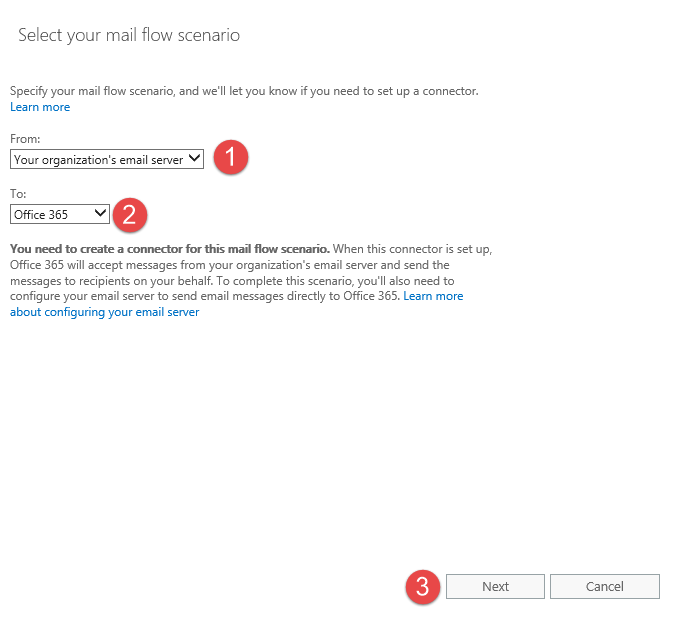Click the "Select your mail flow scenario" heading
Image resolution: width=690 pixels, height=630 pixels.
tap(129, 36)
